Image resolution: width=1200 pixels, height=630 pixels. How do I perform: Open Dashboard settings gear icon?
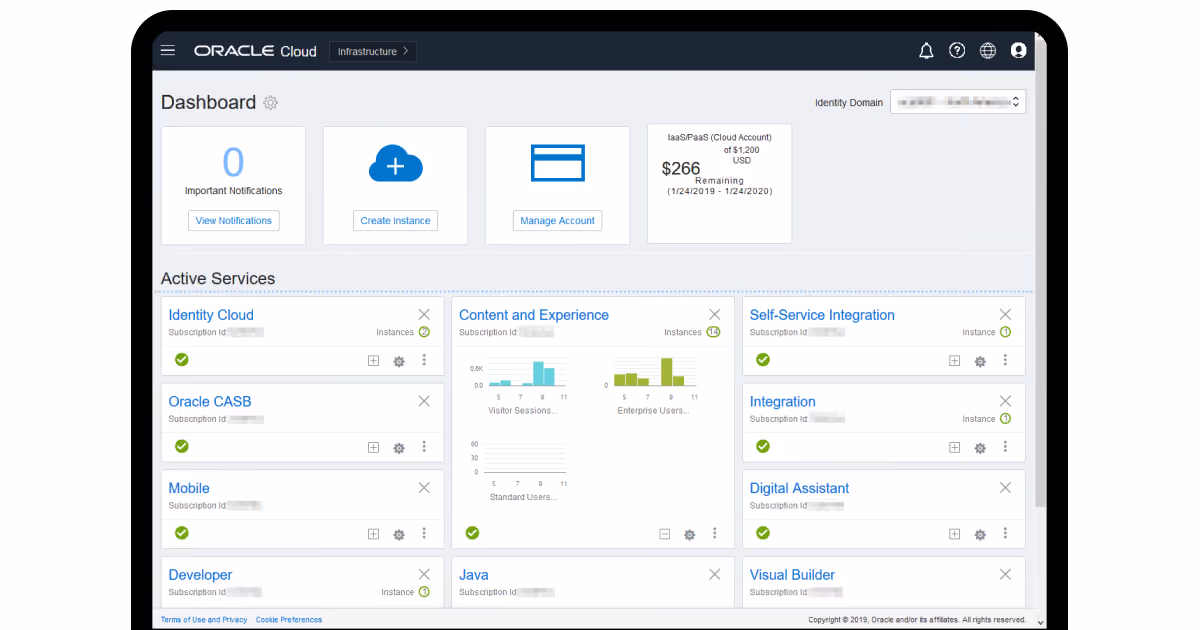[x=270, y=103]
